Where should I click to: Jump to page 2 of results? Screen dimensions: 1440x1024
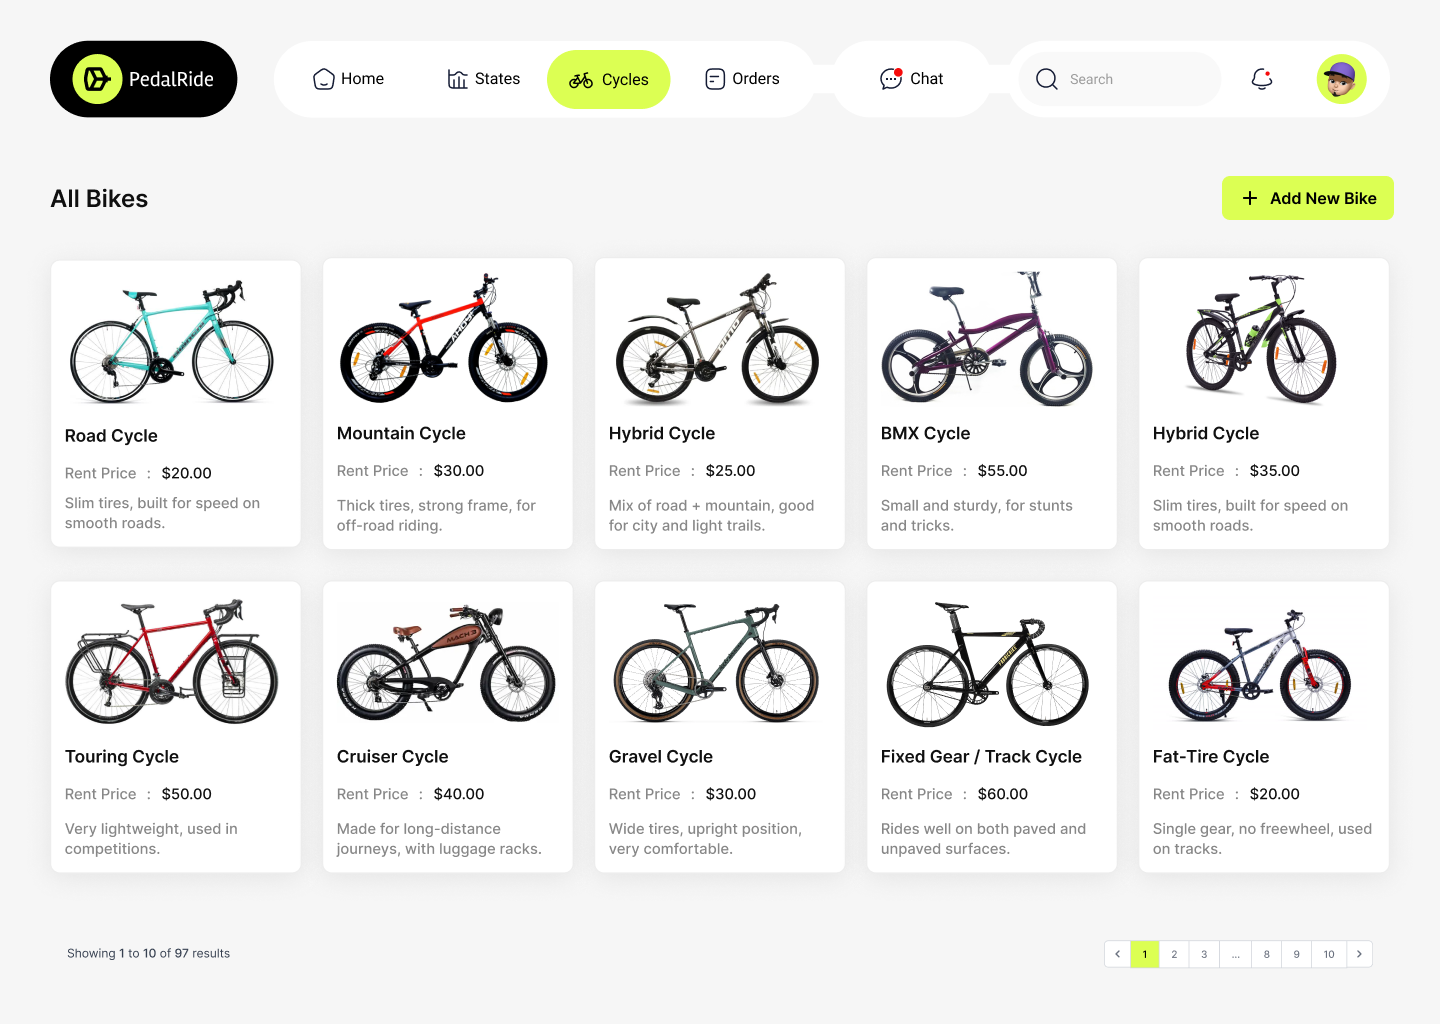point(1174,954)
